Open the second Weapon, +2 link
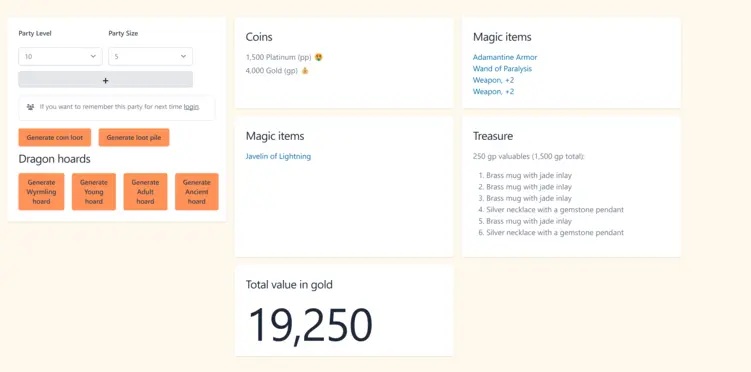Viewport: 751px width, 372px height. click(x=493, y=91)
